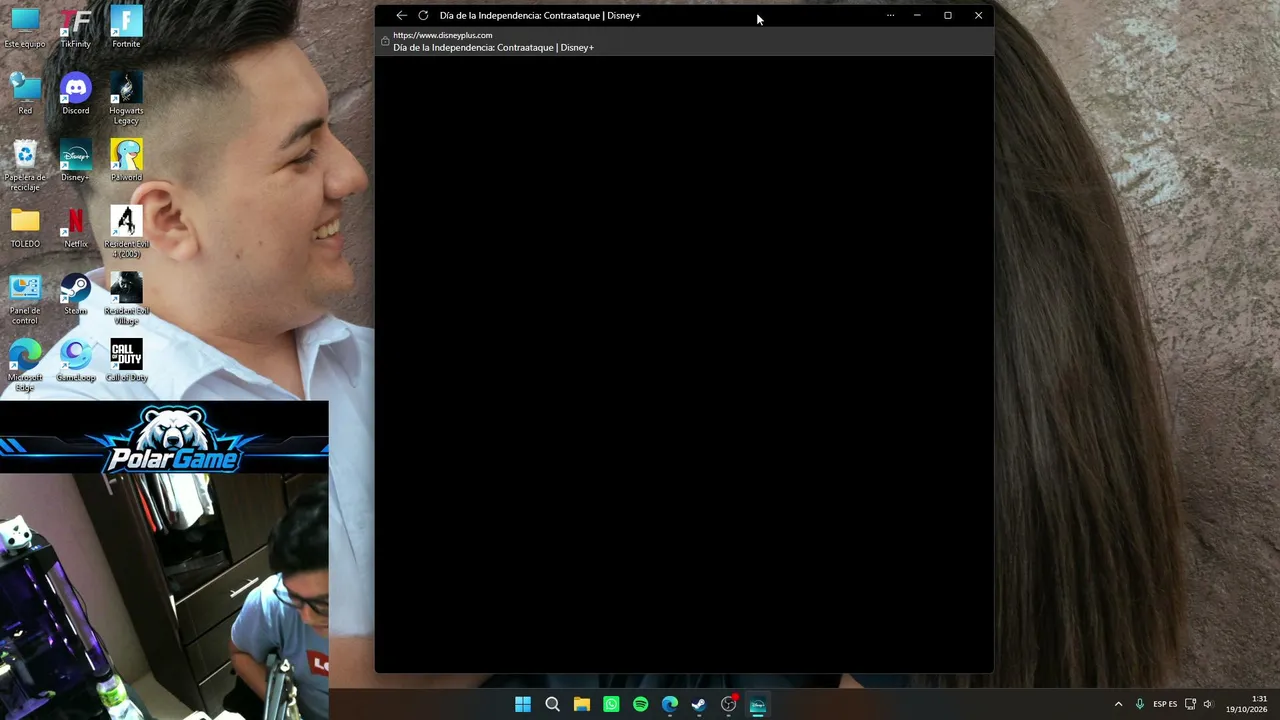This screenshot has width=1280, height=720.
Task: Select the Resident Evil 4 (2005) shortcut
Action: 126,232
